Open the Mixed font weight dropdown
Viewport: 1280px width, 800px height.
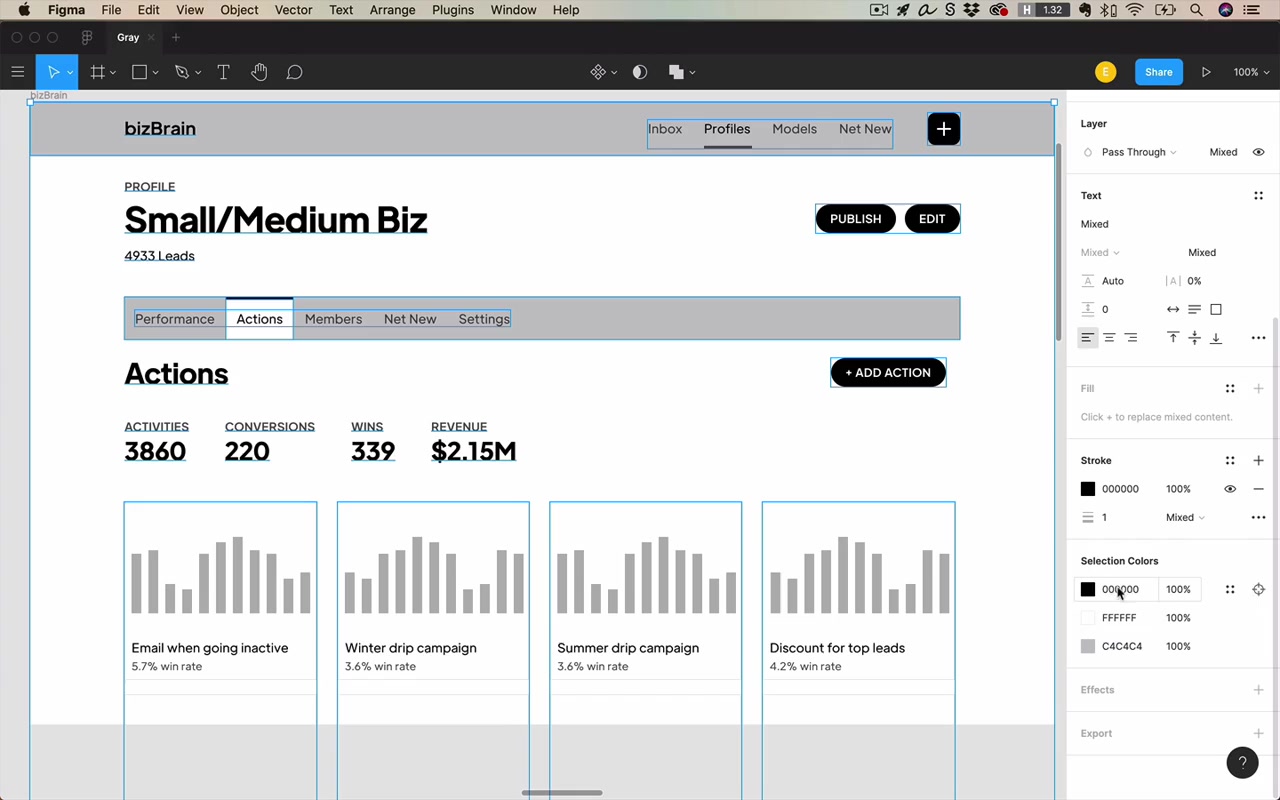[1100, 253]
